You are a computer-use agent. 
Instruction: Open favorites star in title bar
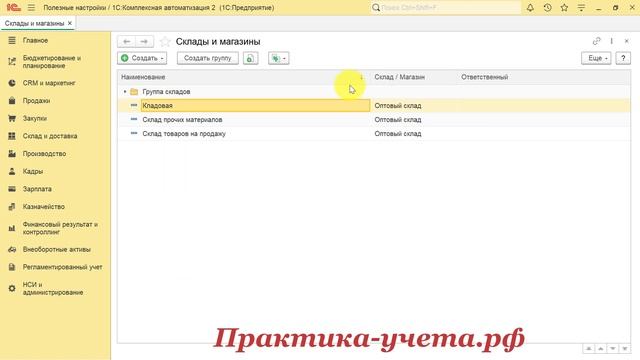point(564,7)
